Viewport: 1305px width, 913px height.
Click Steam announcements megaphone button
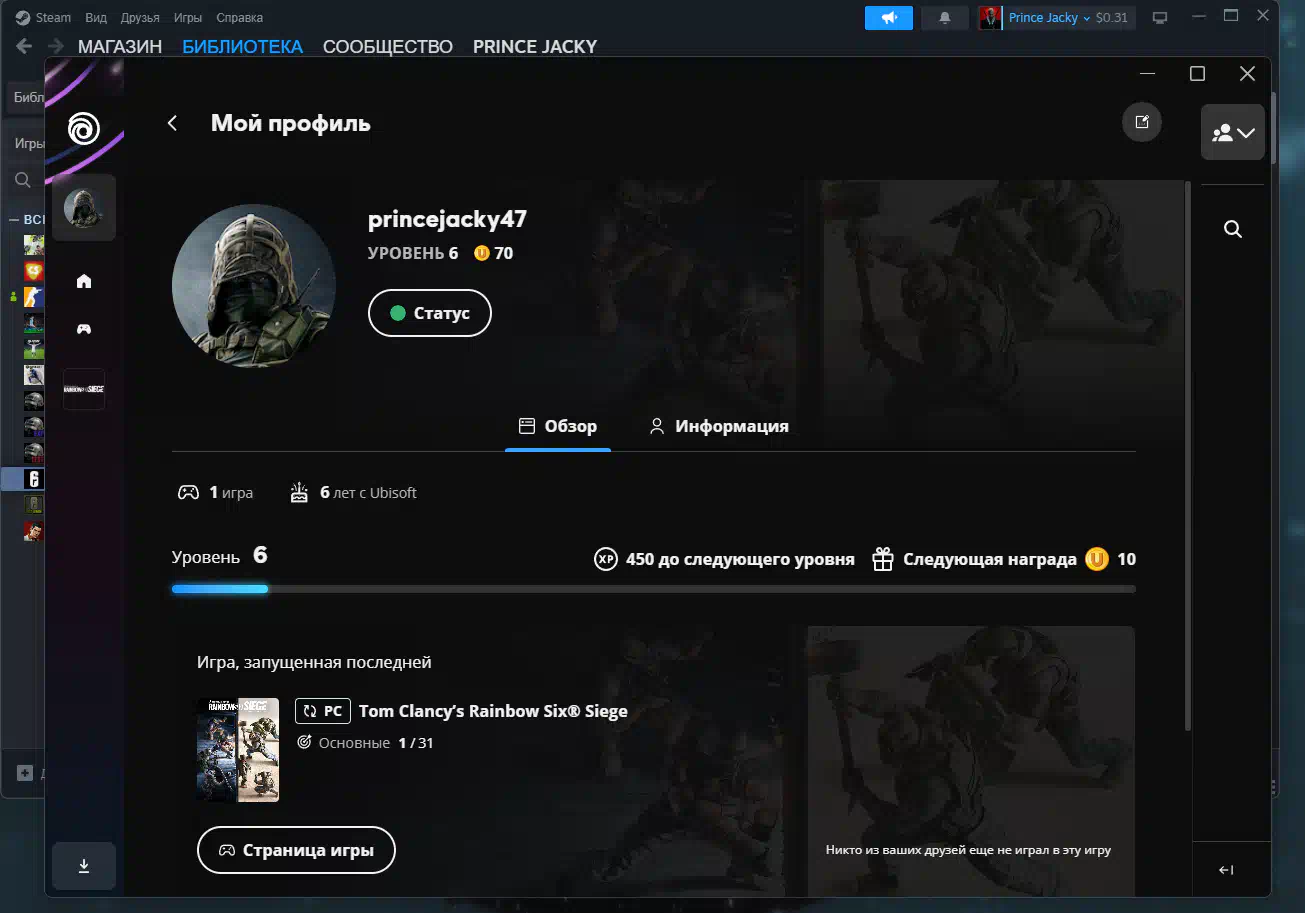point(889,18)
